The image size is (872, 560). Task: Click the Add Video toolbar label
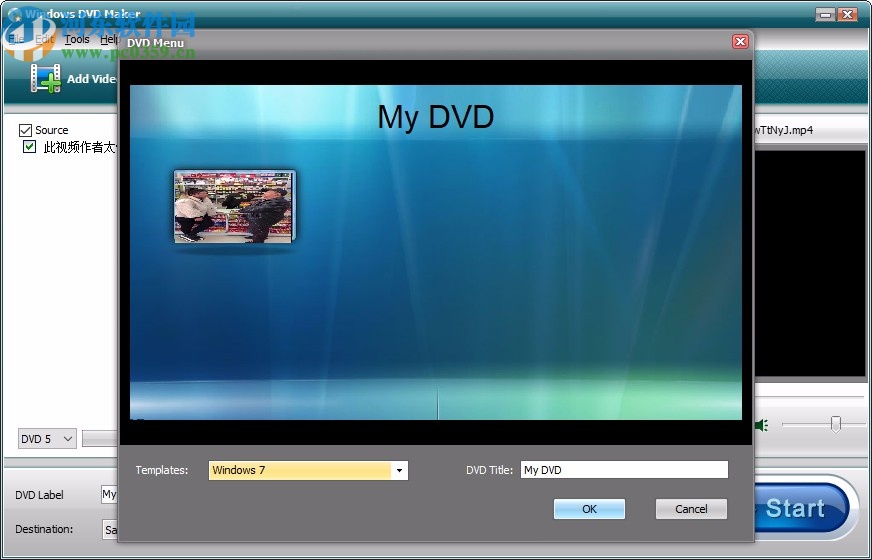point(91,79)
